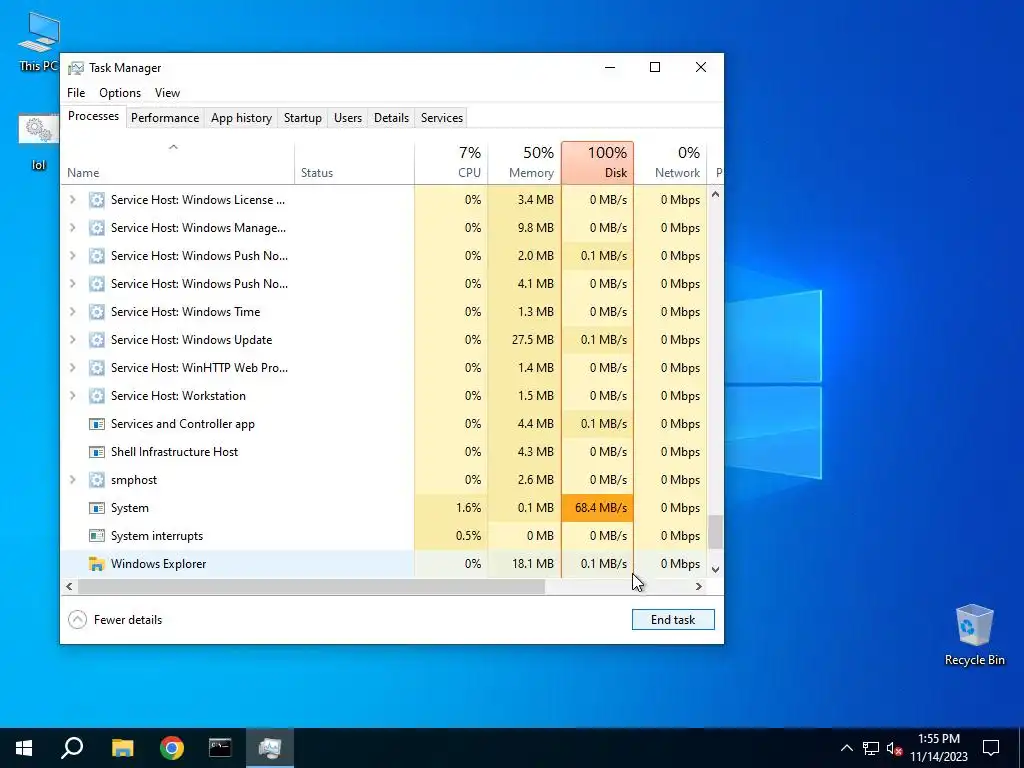Open the File menu
Image resolution: width=1024 pixels, height=768 pixels.
[x=76, y=93]
